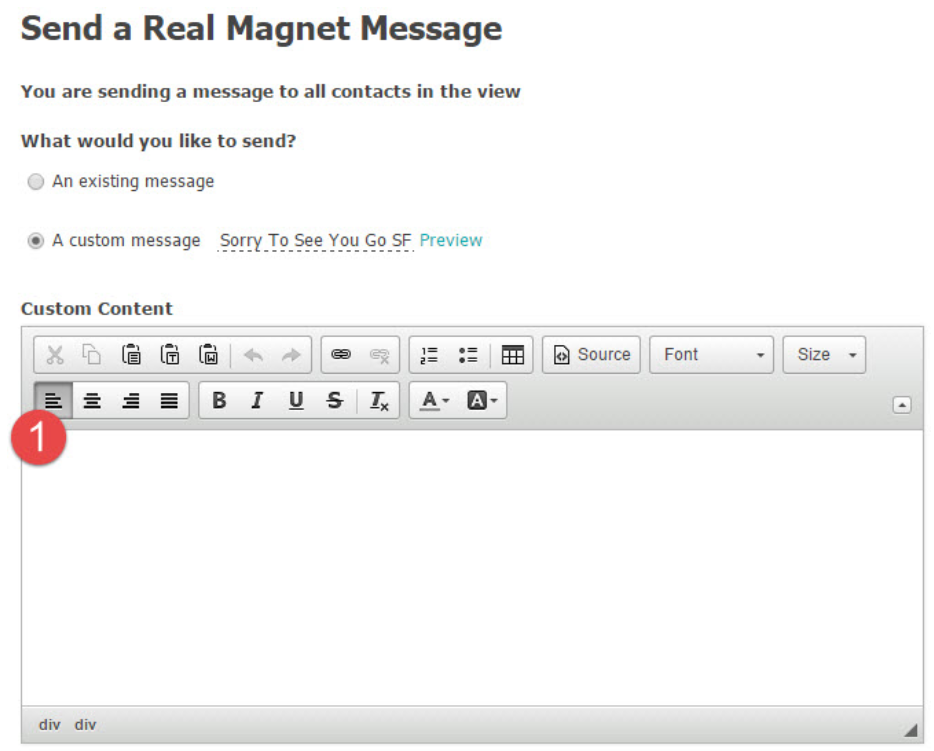This screenshot has height=751, width=934.
Task: Click the Paste as plain text icon
Action: pos(170,355)
